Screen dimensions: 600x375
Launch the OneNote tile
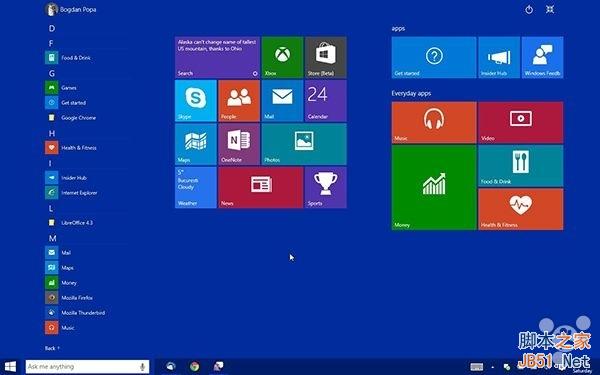[239, 144]
